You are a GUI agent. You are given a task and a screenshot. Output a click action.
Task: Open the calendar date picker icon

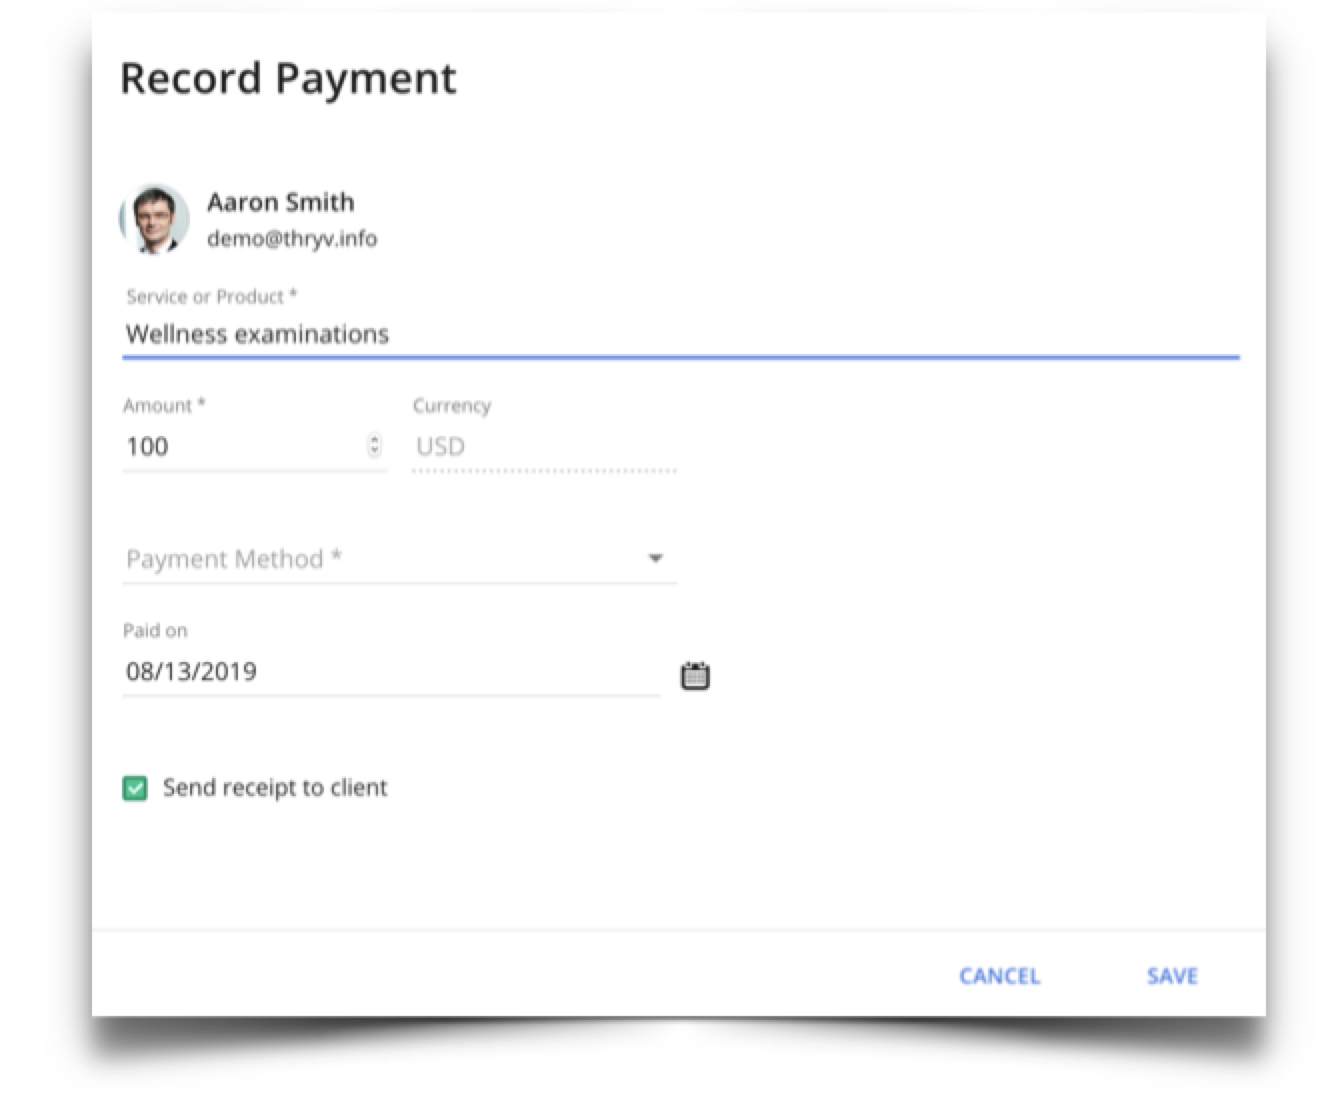(x=695, y=676)
